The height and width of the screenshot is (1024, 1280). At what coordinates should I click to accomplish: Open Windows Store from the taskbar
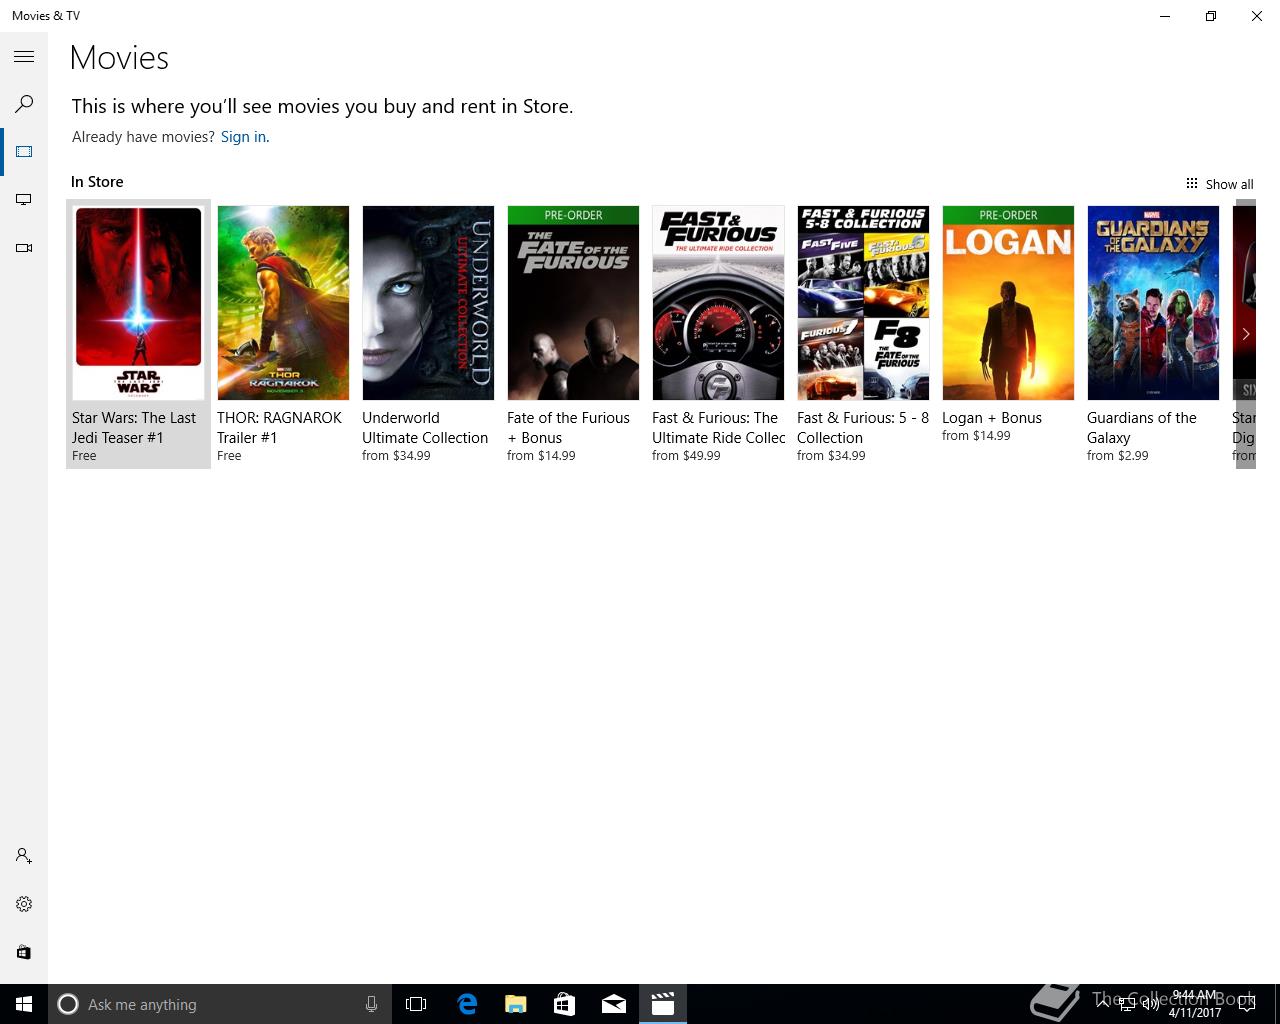click(x=564, y=1004)
